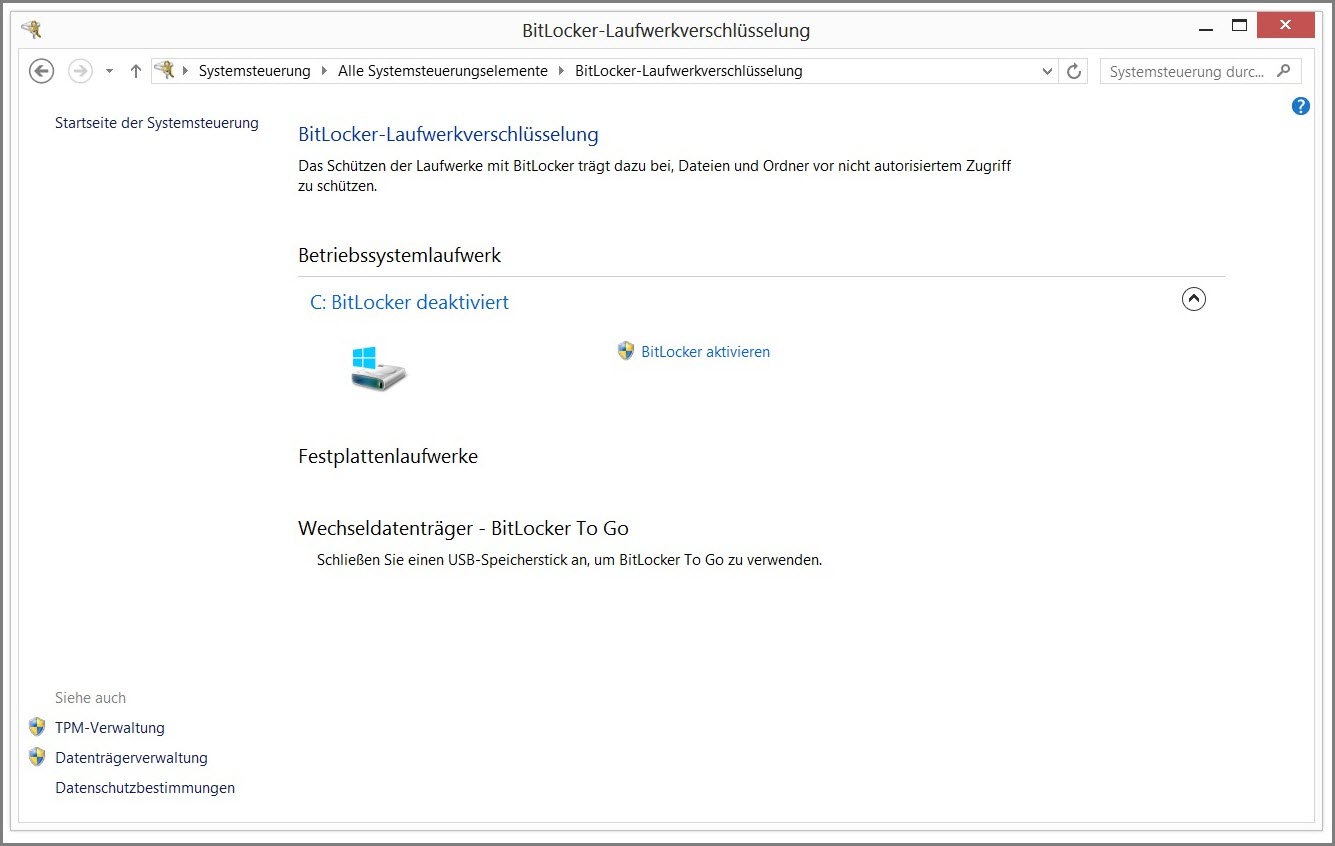The width and height of the screenshot is (1335, 846).
Task: Open the recent locations dropdown arrow
Action: [x=109, y=72]
